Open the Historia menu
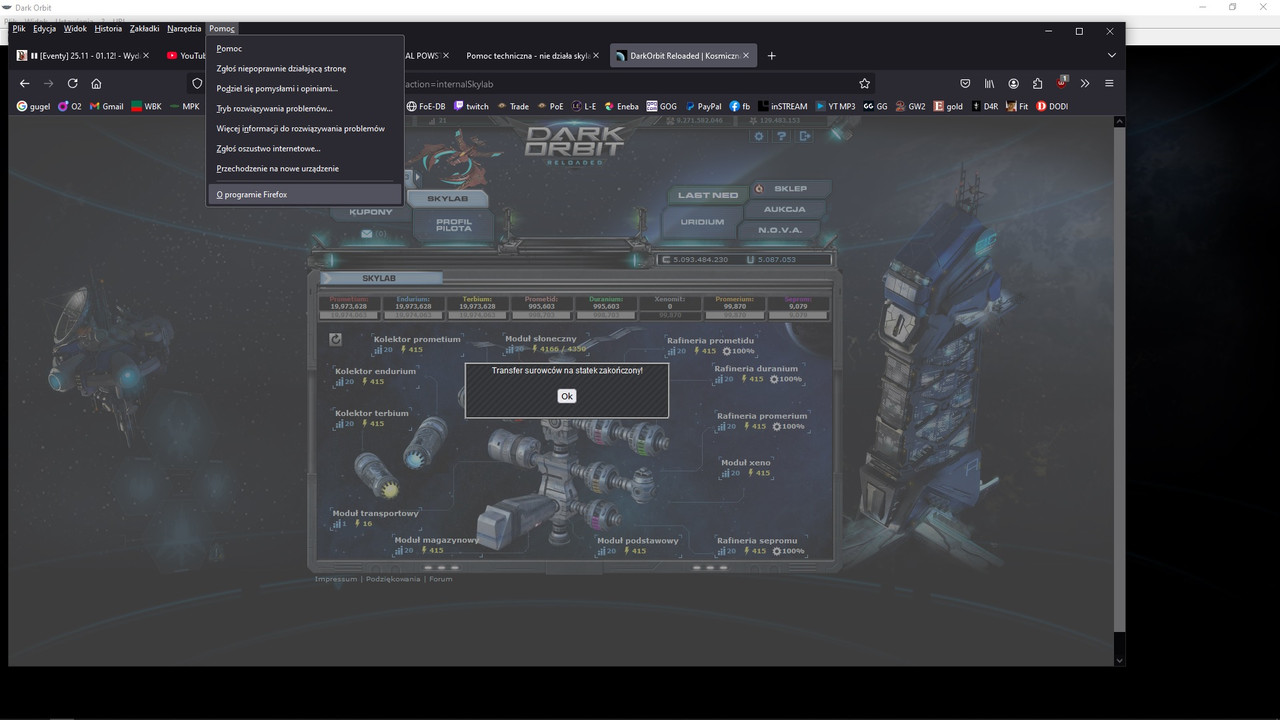Image resolution: width=1280 pixels, height=720 pixels. click(x=108, y=29)
